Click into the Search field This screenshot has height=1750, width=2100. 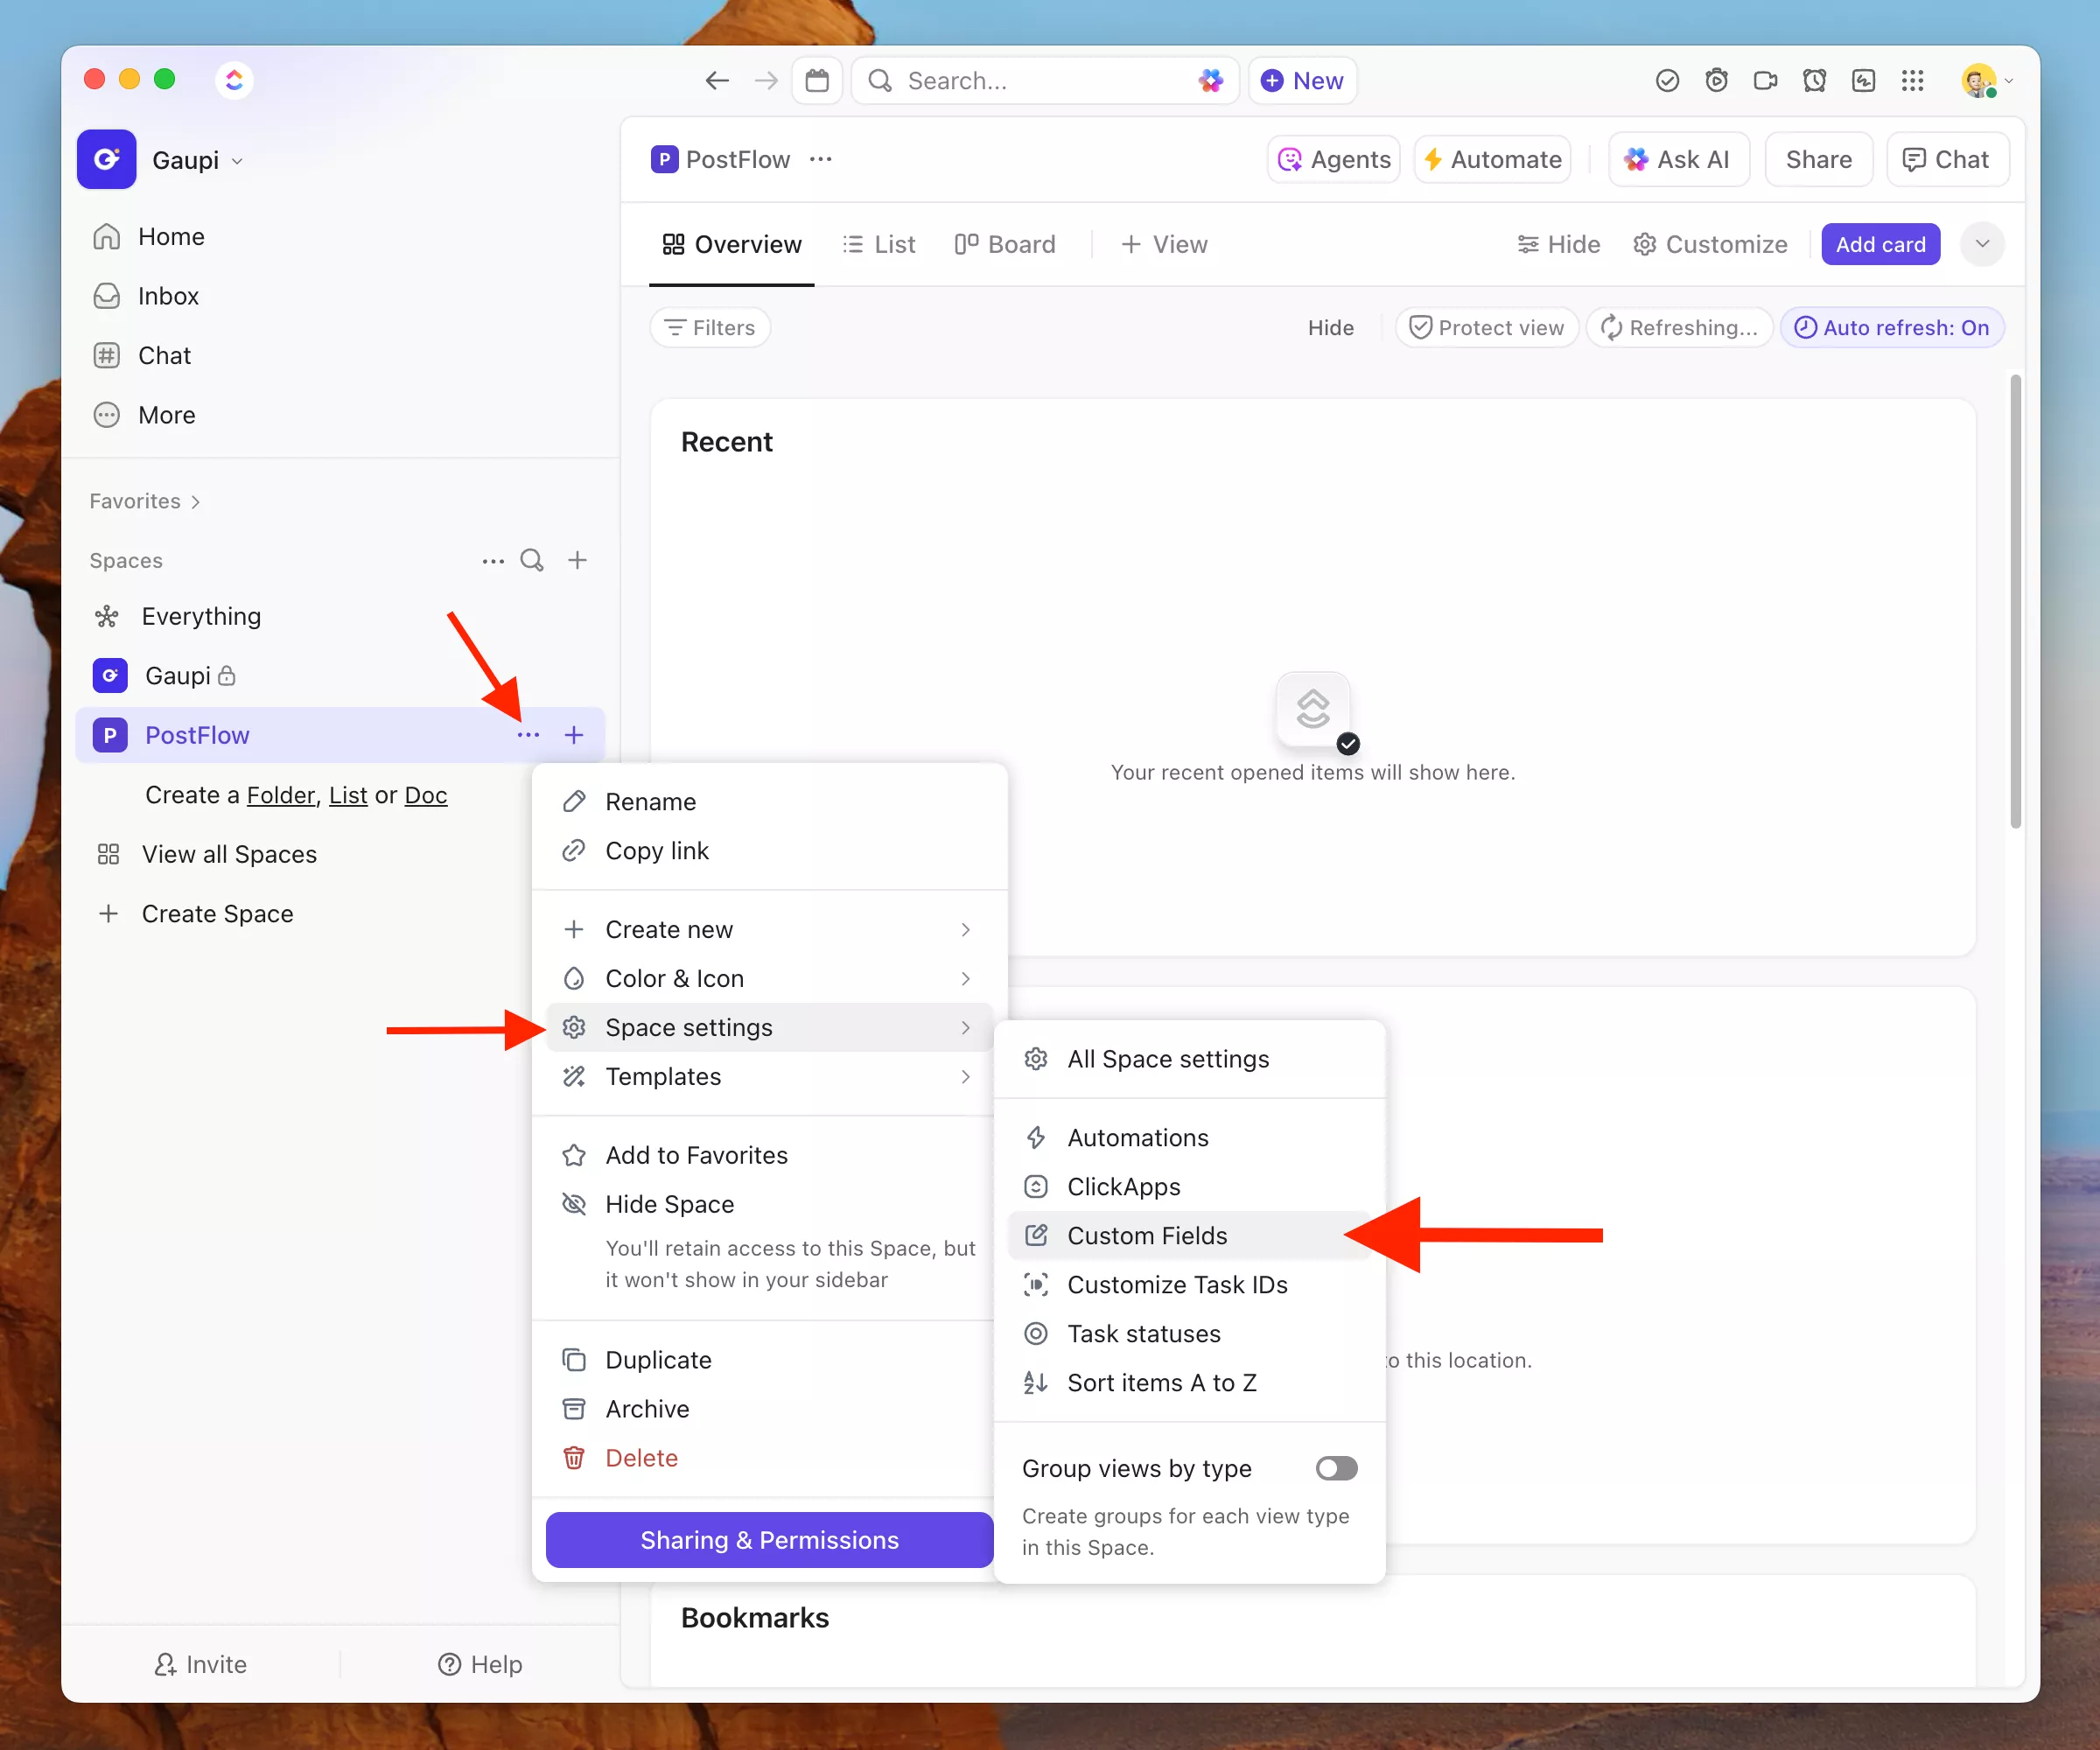[1045, 80]
